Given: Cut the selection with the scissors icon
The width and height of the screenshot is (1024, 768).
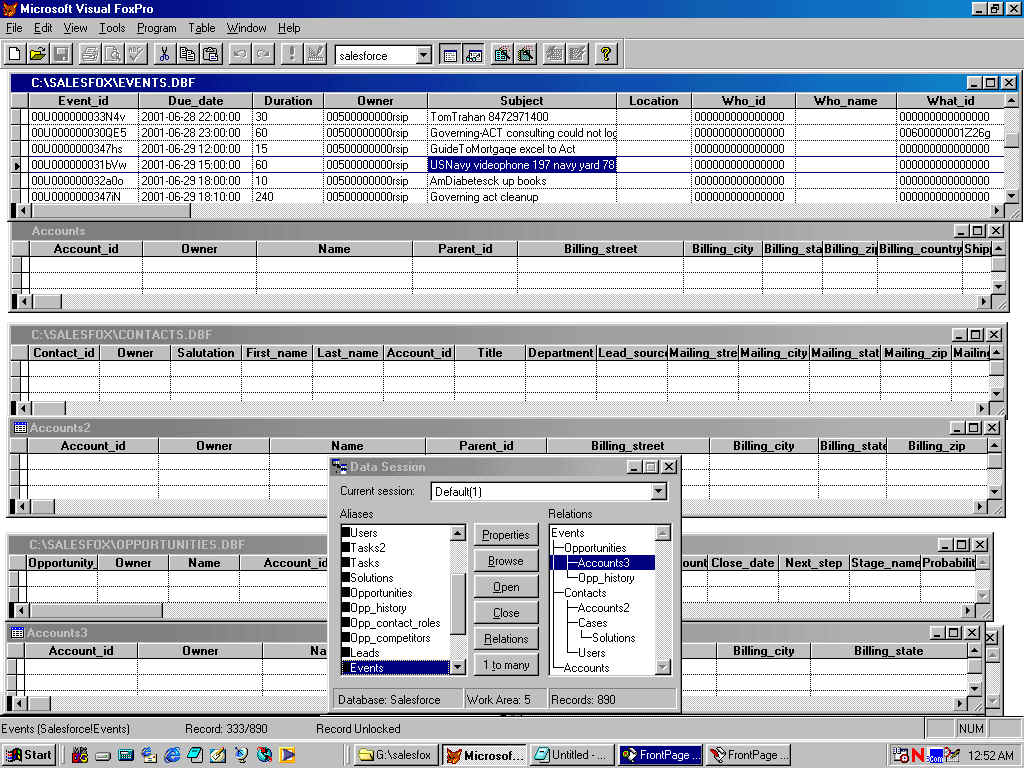Looking at the screenshot, I should [x=164, y=54].
